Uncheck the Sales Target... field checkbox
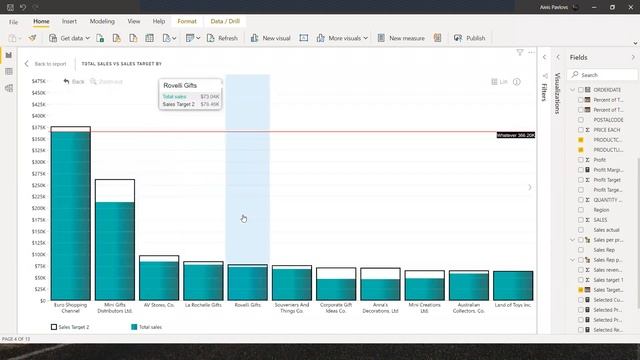640x360 pixels. point(581,290)
